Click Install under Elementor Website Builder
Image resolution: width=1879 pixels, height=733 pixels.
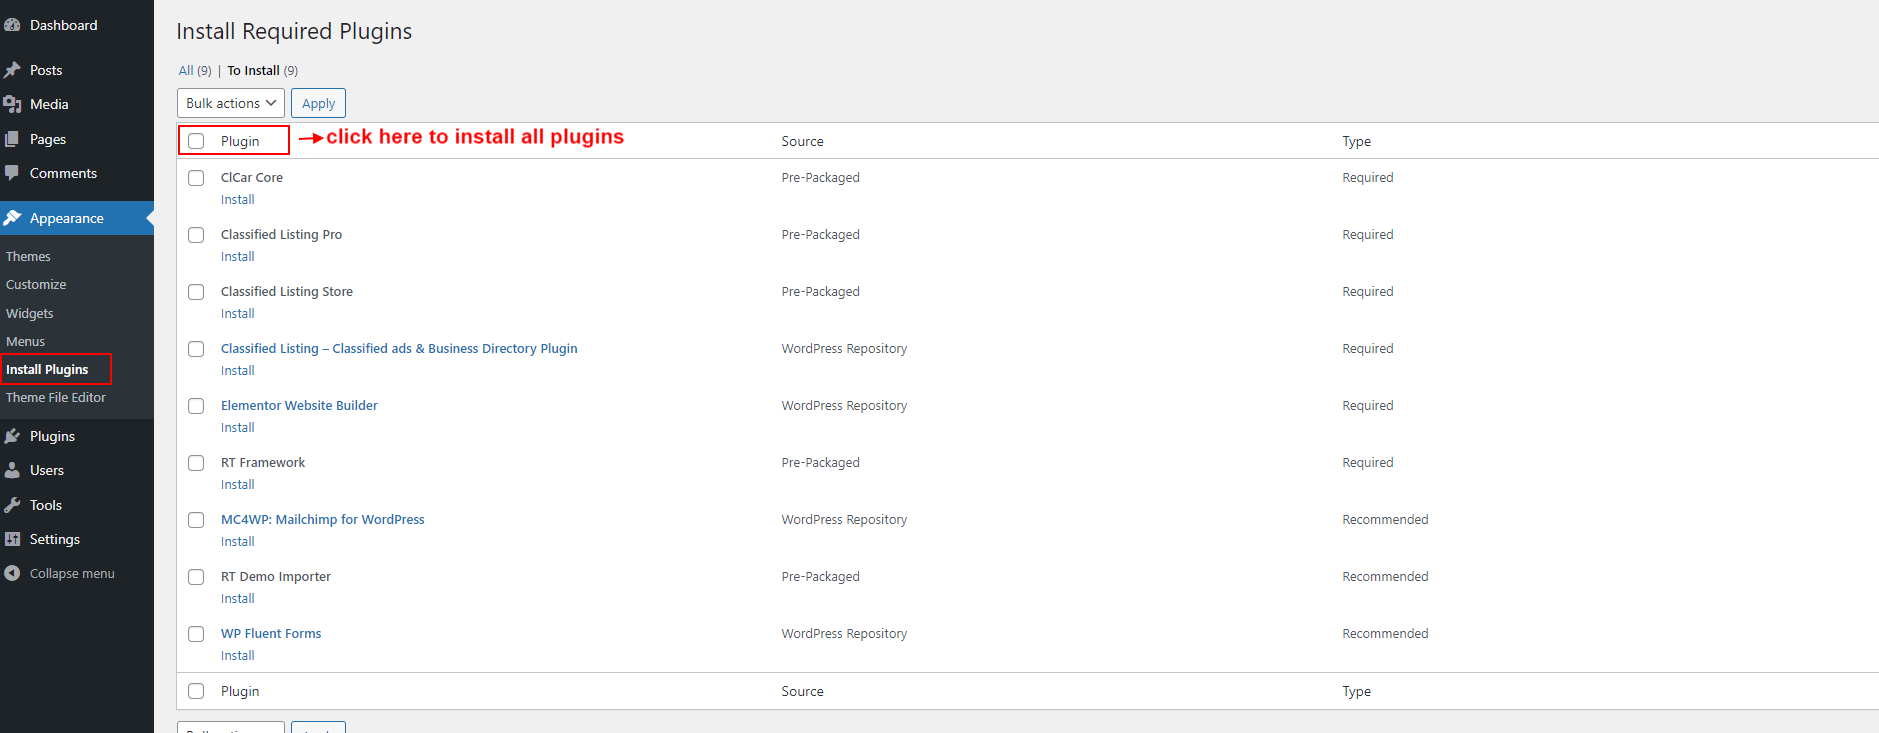coord(238,428)
